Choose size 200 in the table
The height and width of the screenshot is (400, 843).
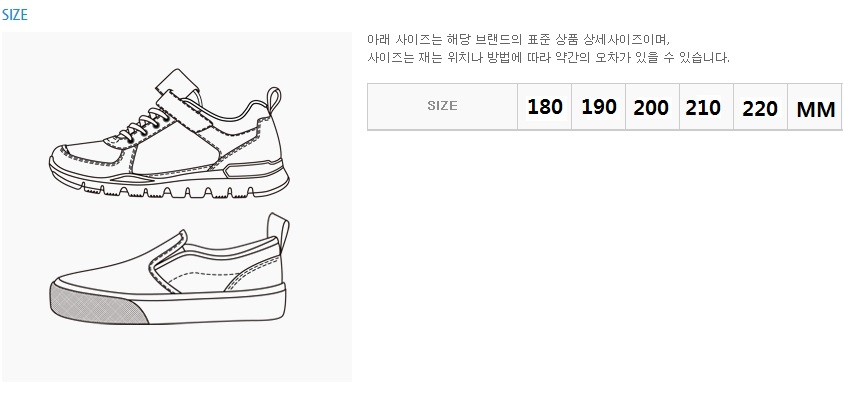[651, 108]
